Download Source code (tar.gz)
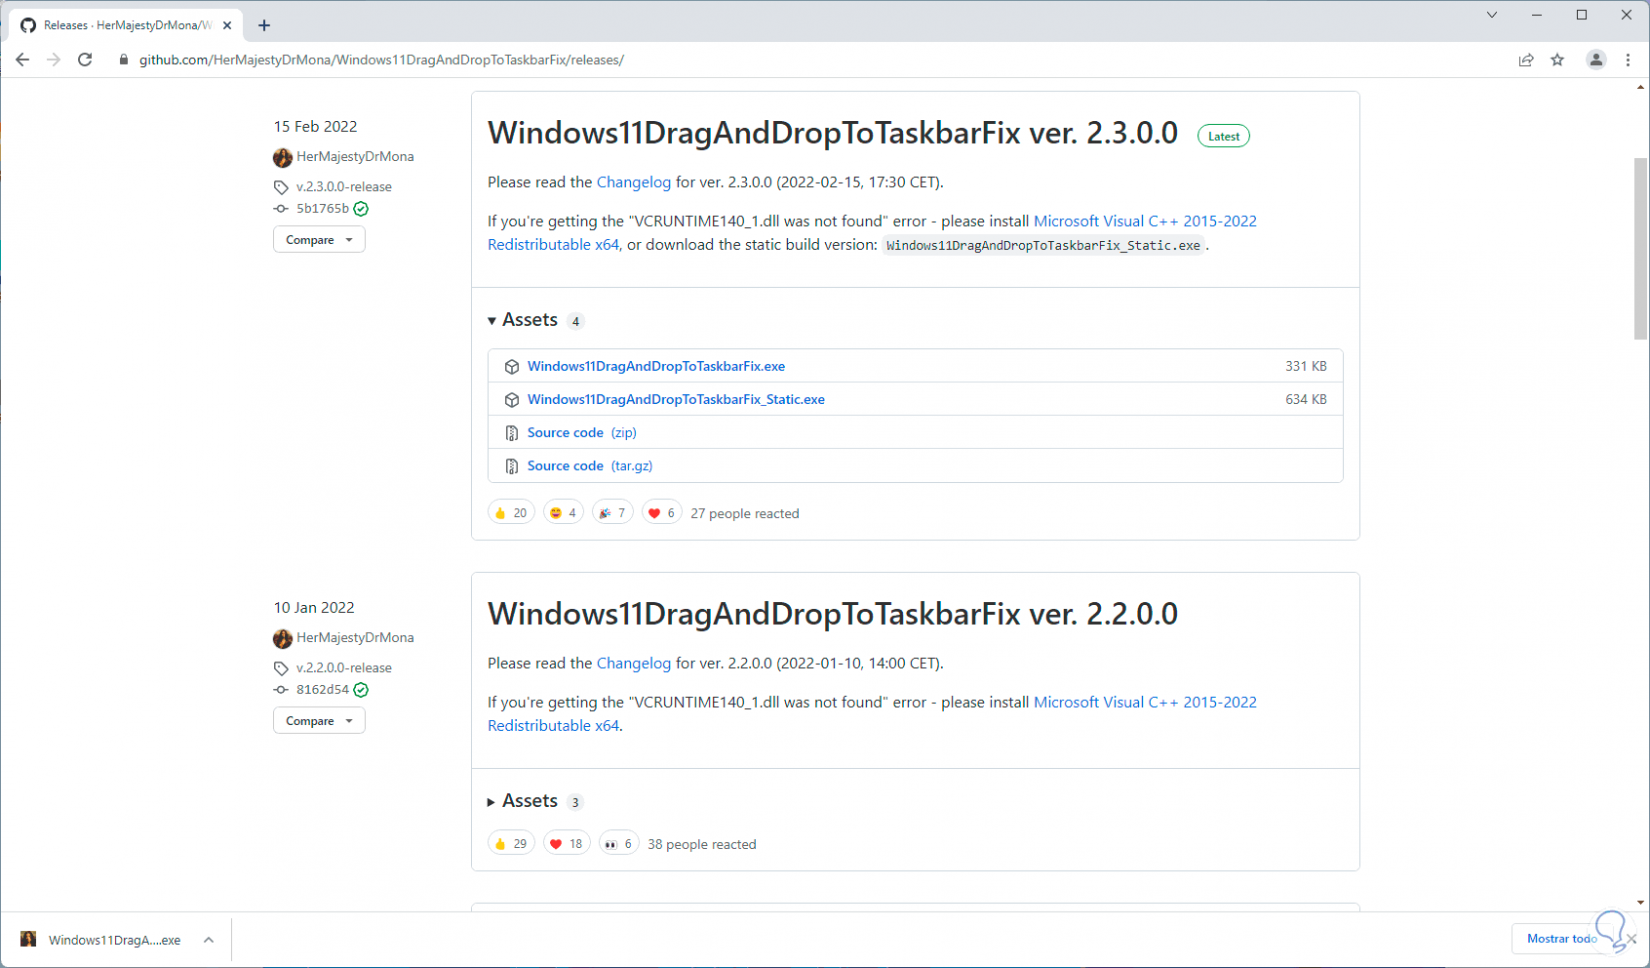1650x968 pixels. pos(590,465)
